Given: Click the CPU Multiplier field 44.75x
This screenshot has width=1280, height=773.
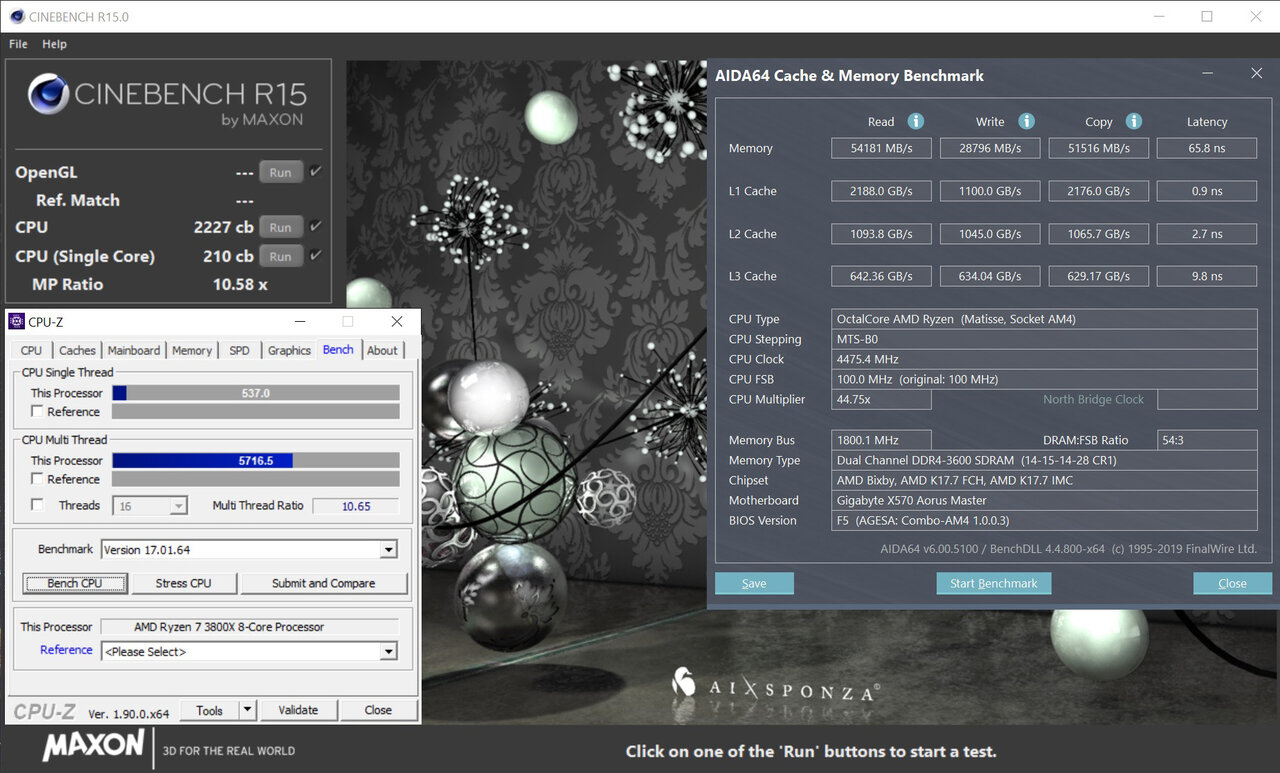Looking at the screenshot, I should [881, 399].
